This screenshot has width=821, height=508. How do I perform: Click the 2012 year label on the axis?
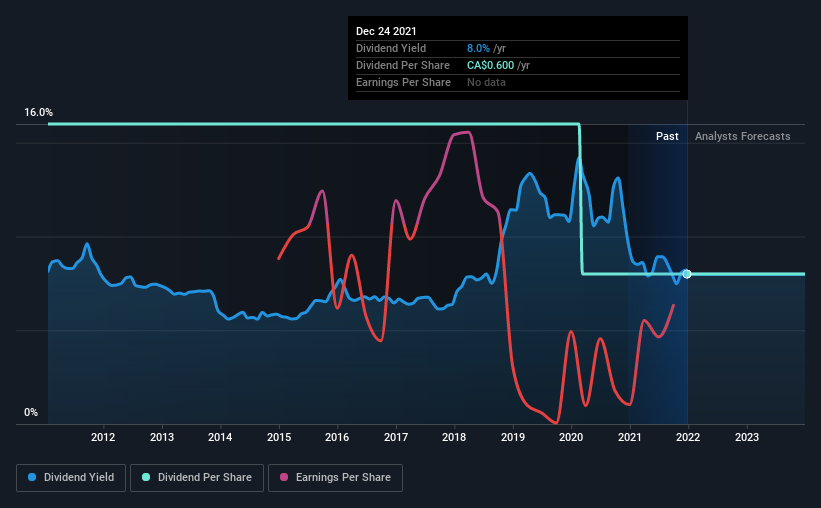pos(103,437)
